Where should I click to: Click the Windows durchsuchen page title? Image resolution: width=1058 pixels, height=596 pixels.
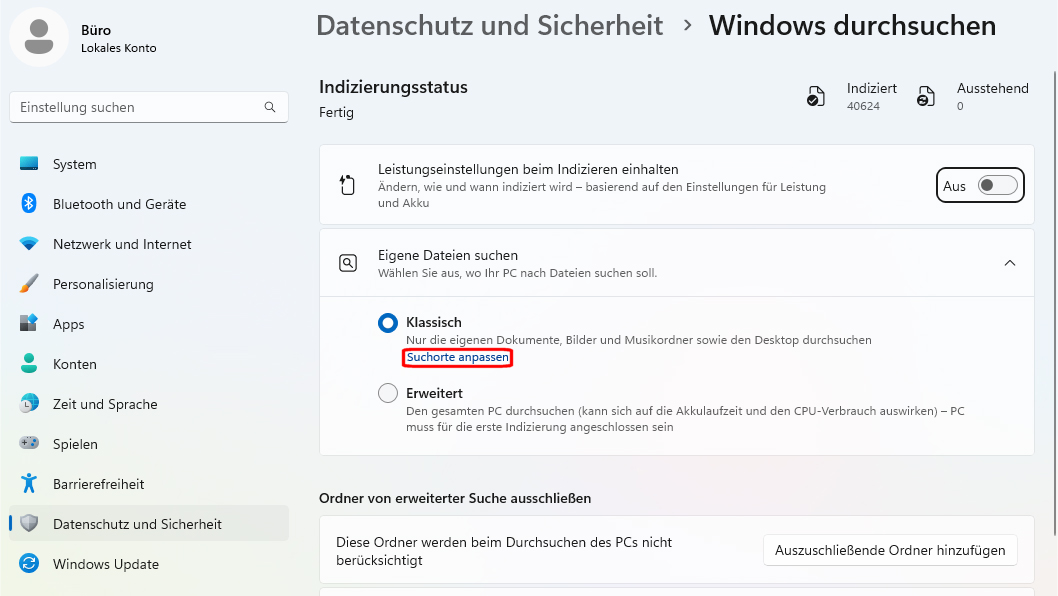point(852,26)
